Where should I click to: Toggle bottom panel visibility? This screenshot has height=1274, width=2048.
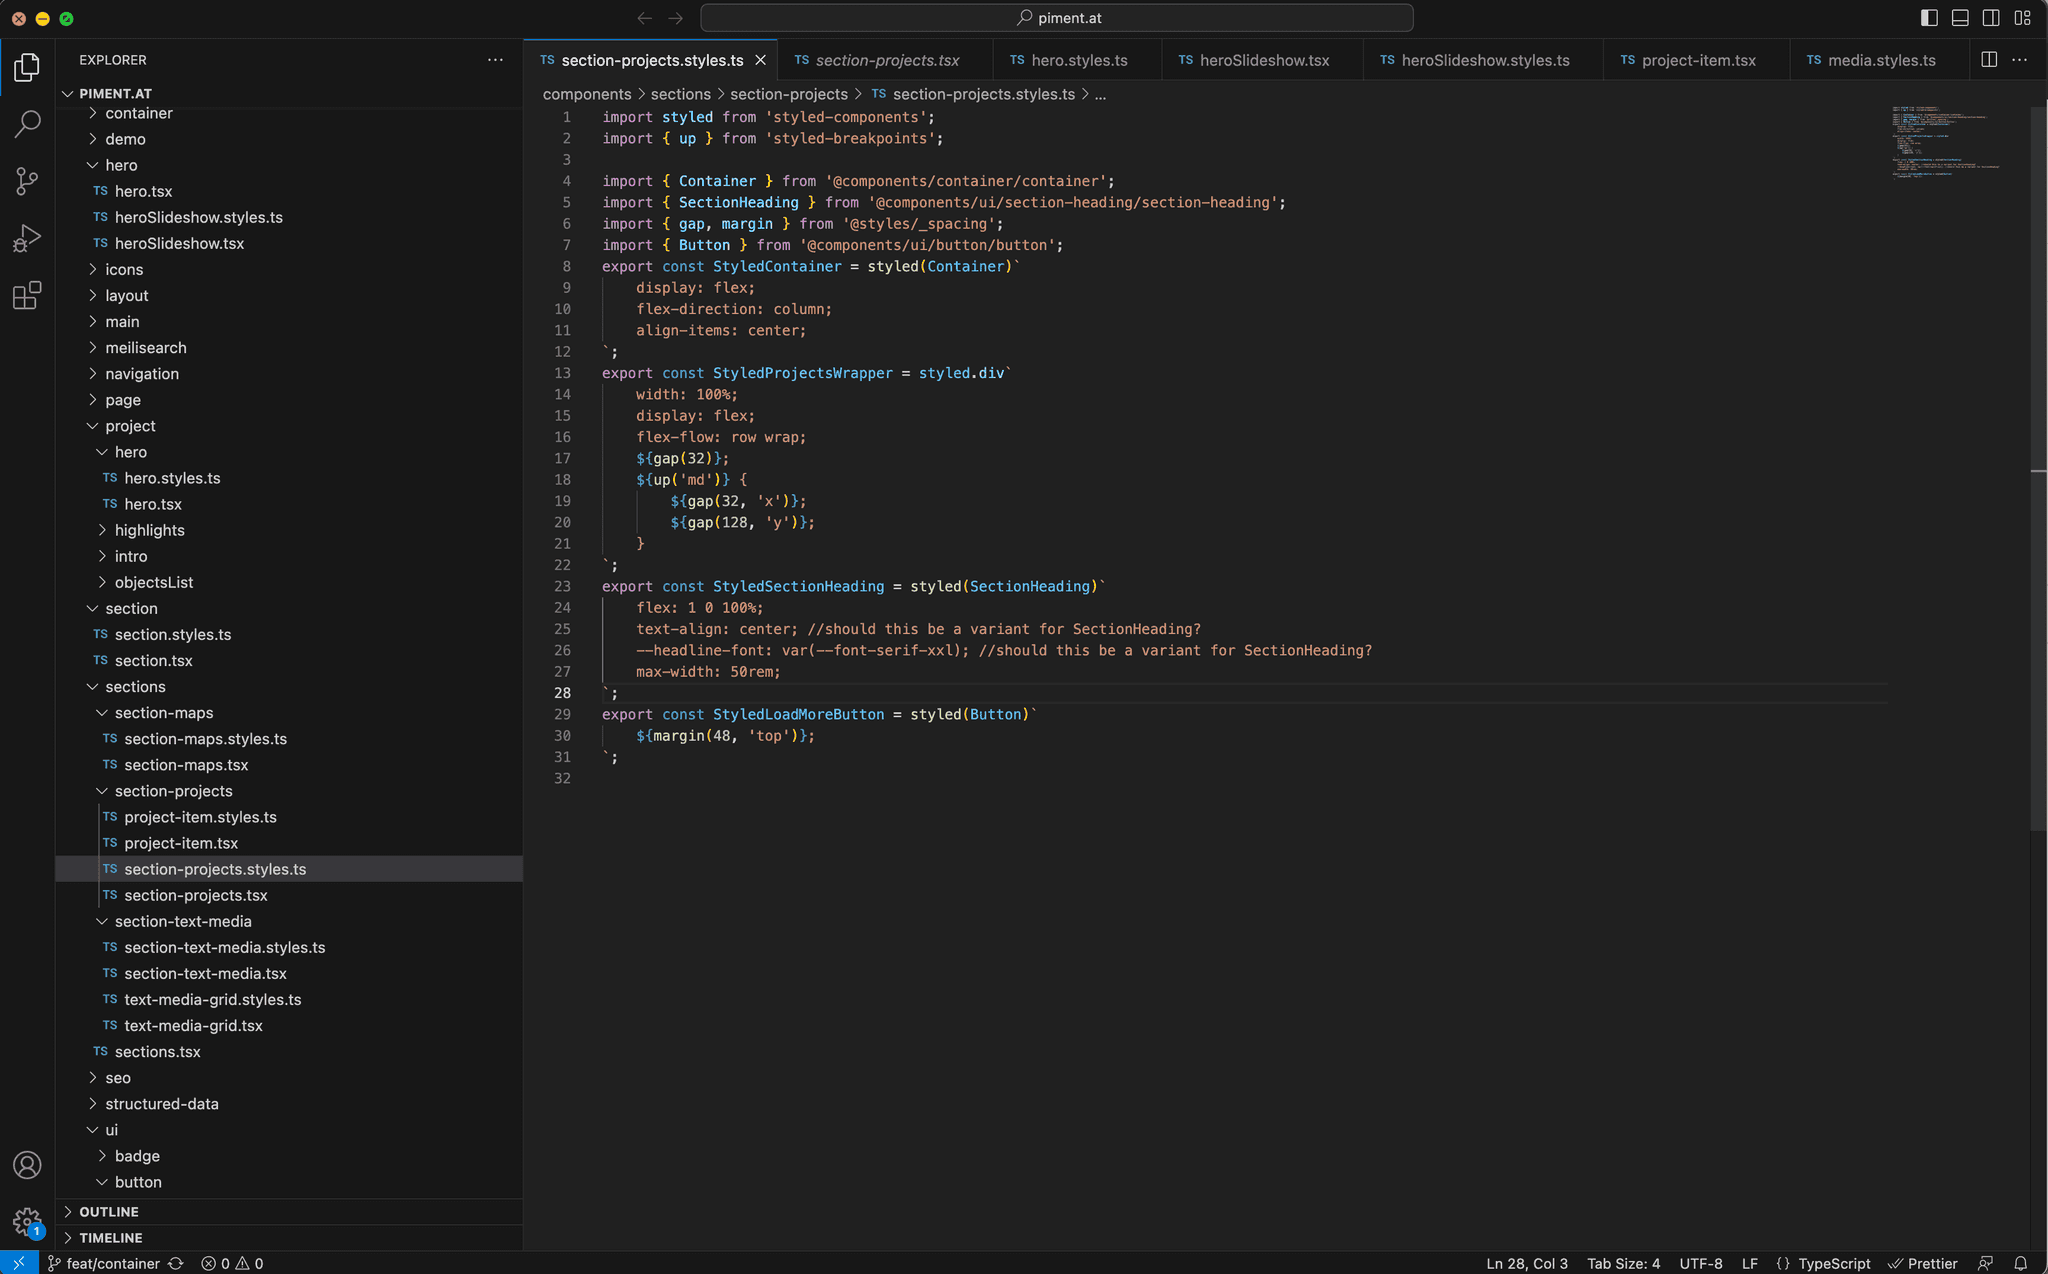(x=1960, y=18)
